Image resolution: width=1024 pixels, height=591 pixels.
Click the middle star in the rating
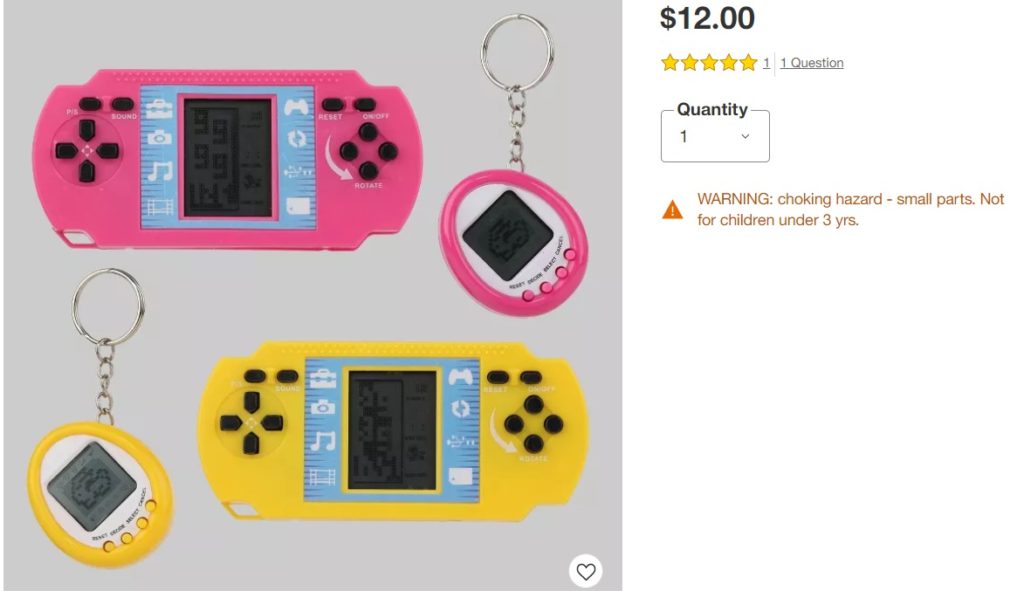pyautogui.click(x=709, y=63)
